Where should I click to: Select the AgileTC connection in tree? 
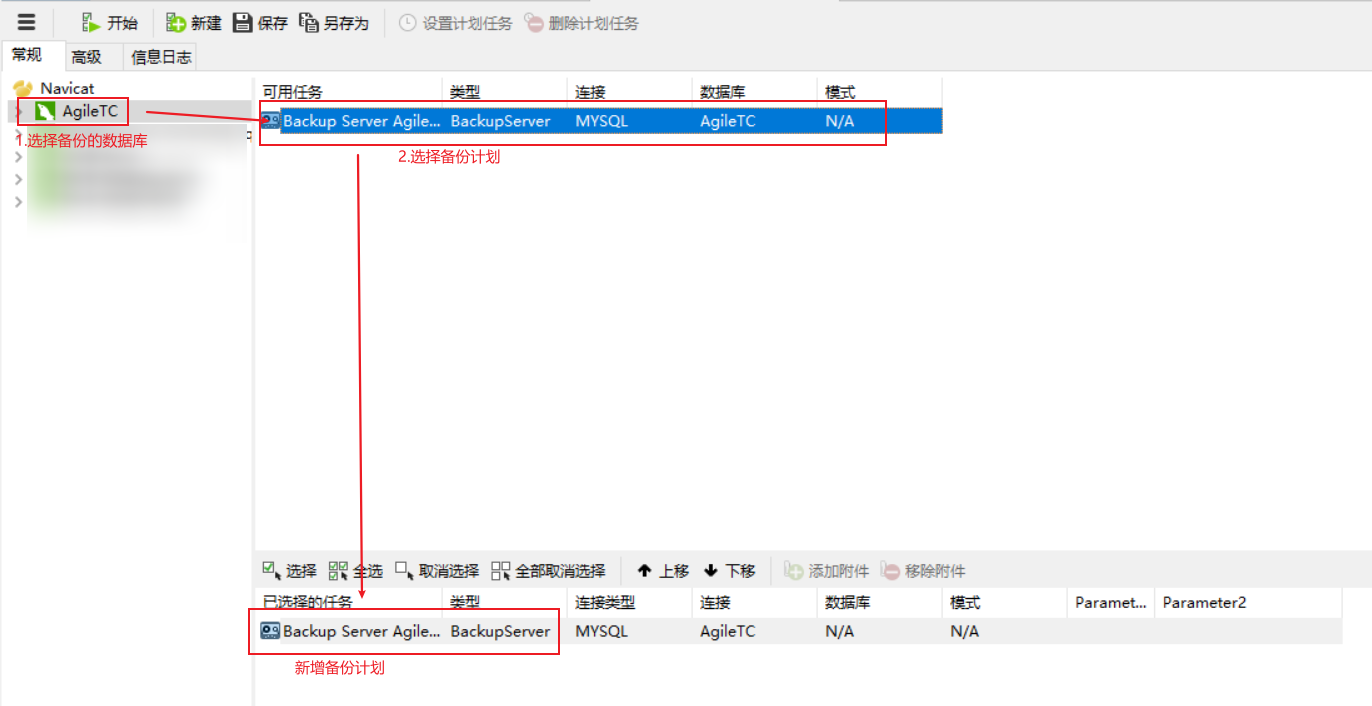89,111
